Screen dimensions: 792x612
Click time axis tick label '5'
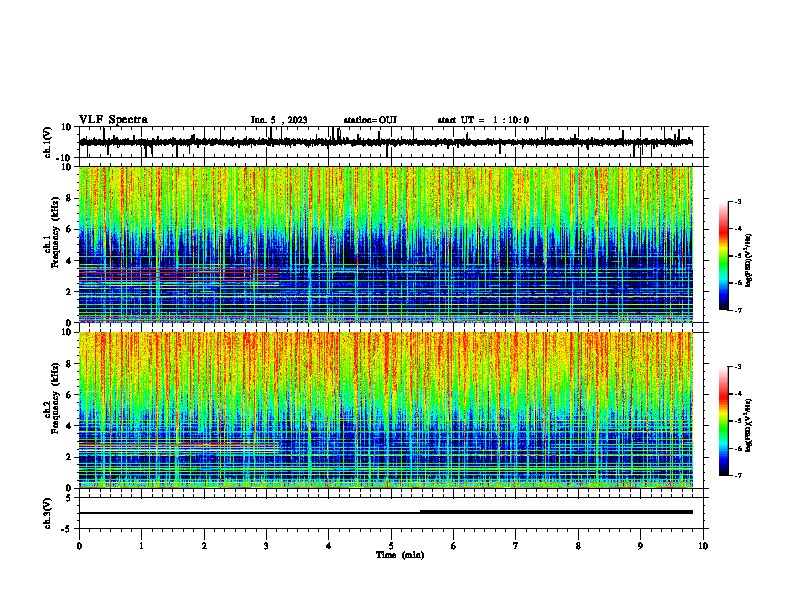pos(391,546)
